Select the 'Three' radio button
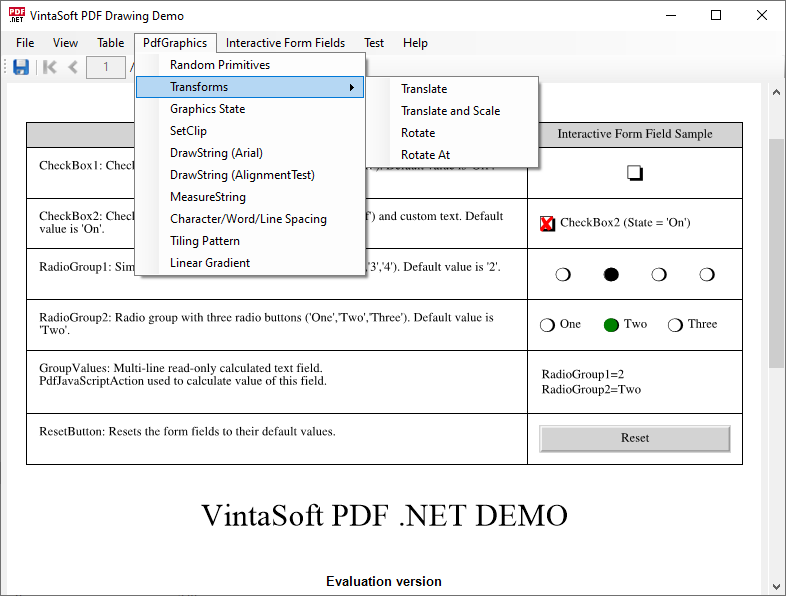This screenshot has width=786, height=596. [675, 325]
